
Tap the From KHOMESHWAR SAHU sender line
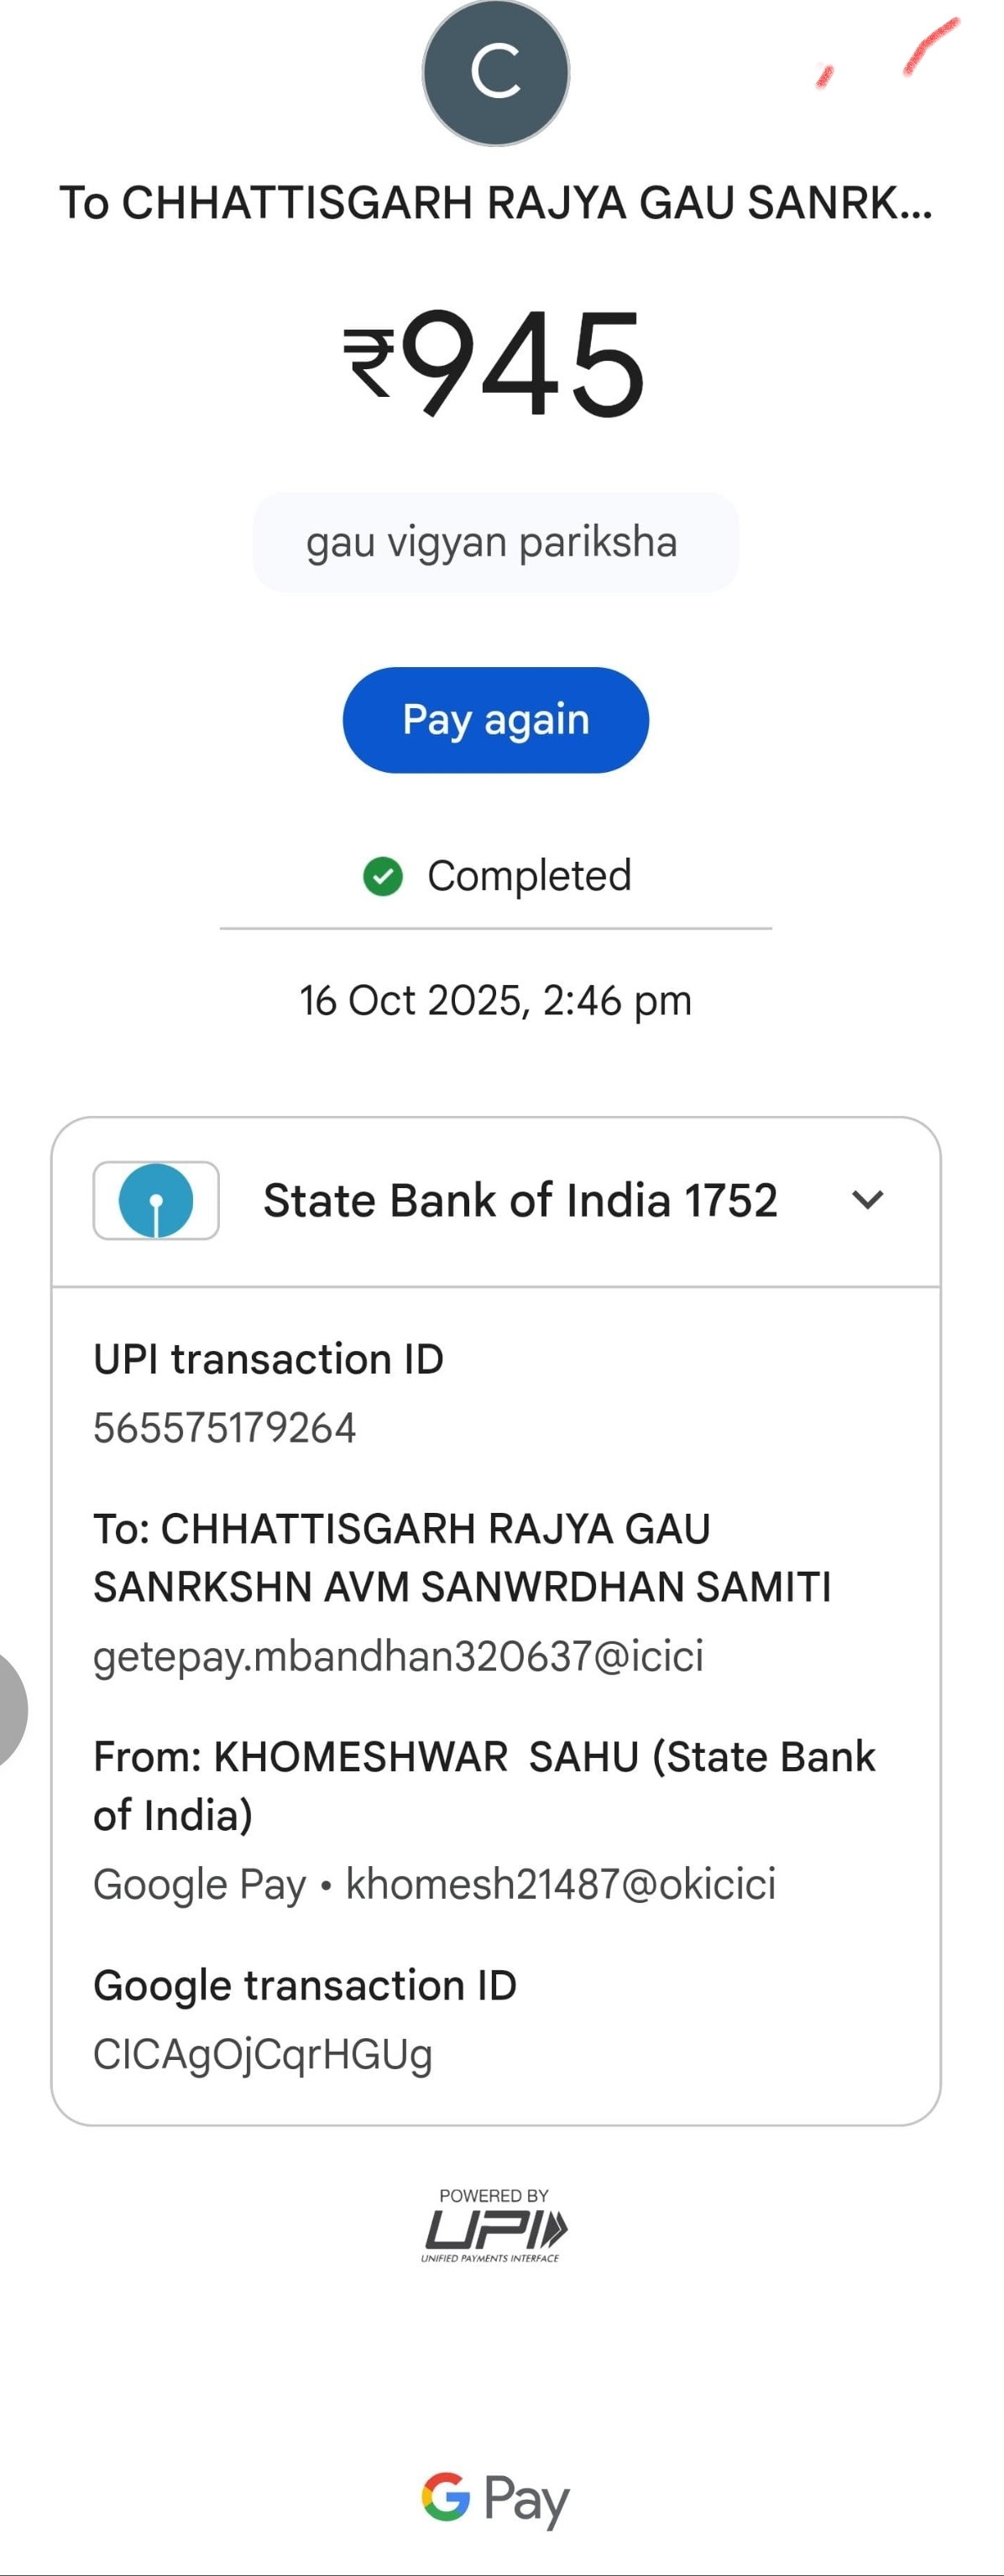coord(484,1786)
